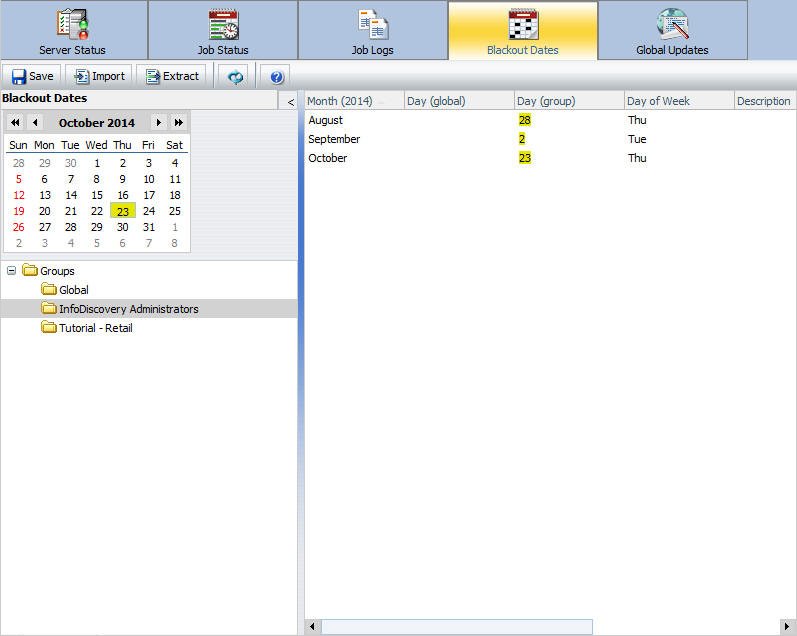Sort by Day (group) column header

(569, 101)
